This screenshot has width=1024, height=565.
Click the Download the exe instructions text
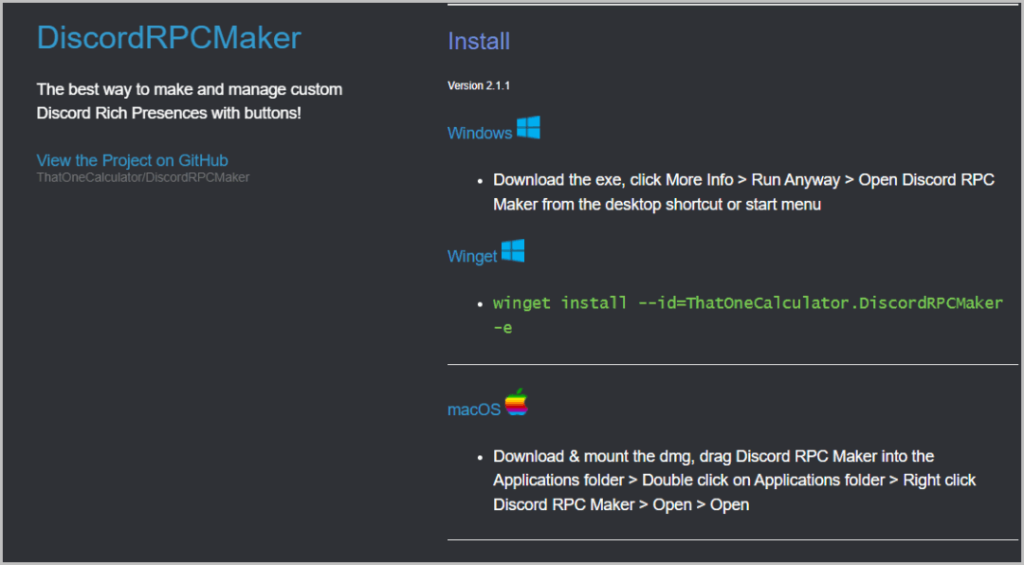click(744, 192)
